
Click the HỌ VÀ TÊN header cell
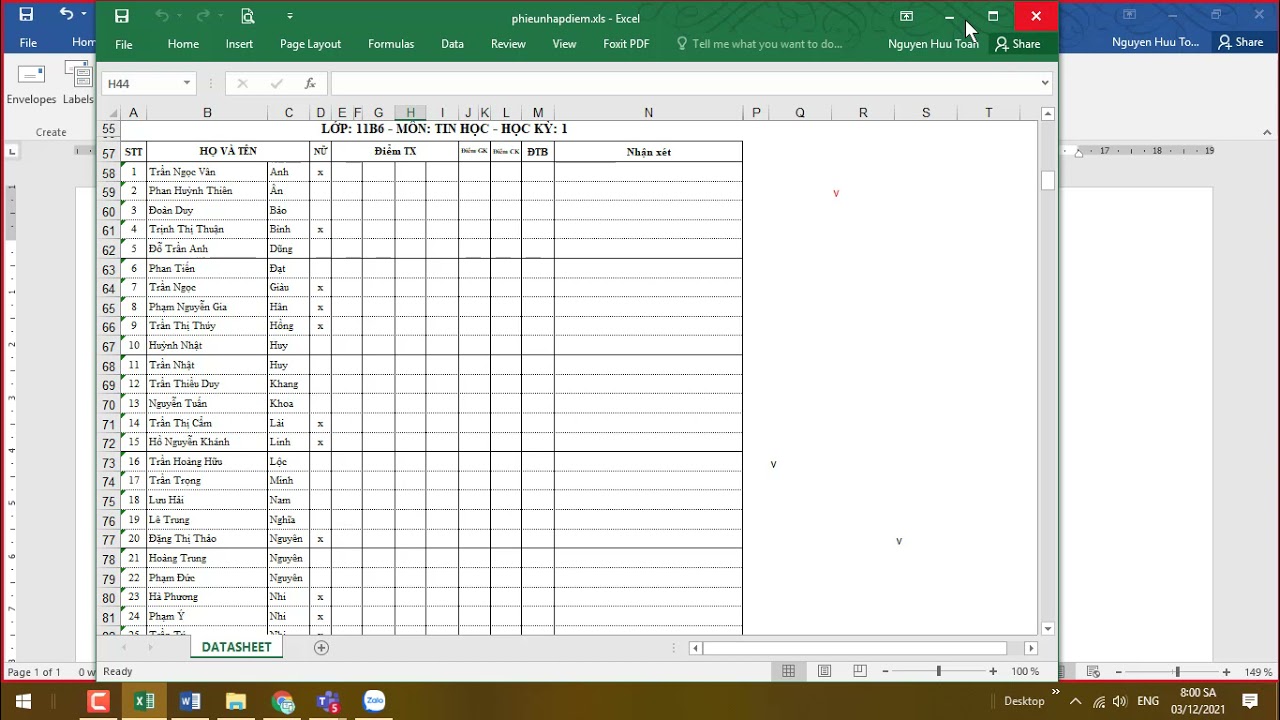coord(228,151)
